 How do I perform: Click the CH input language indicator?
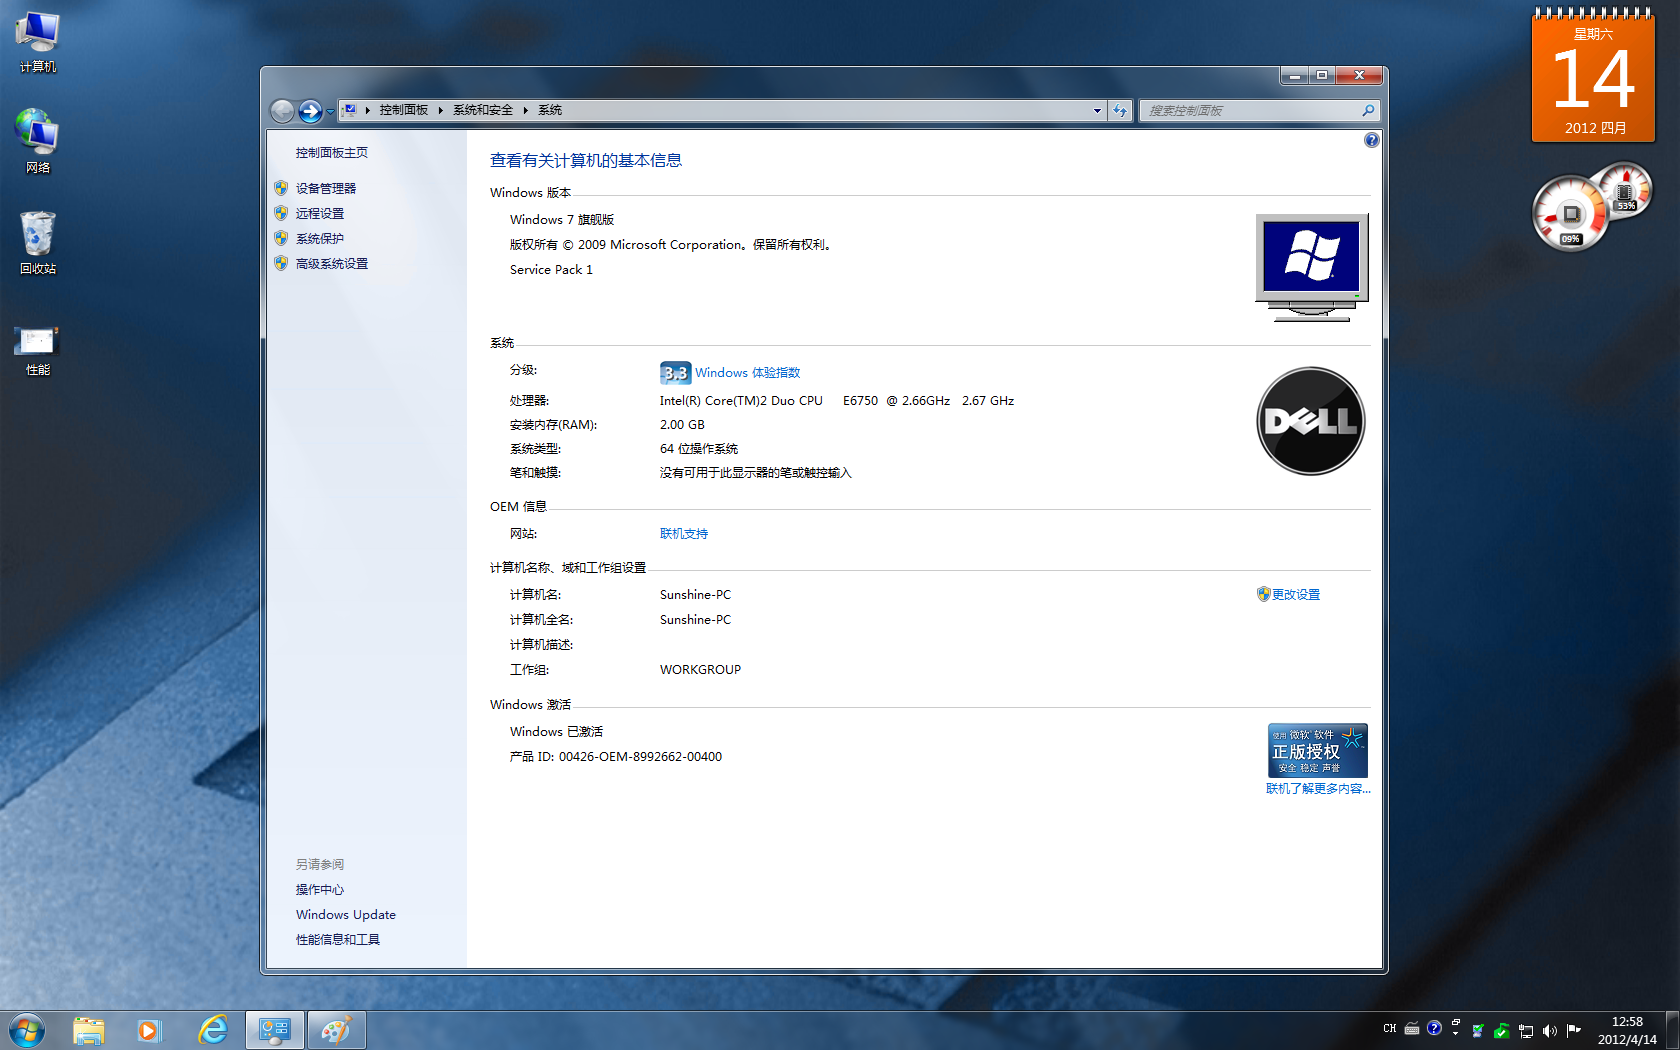point(1389,1028)
